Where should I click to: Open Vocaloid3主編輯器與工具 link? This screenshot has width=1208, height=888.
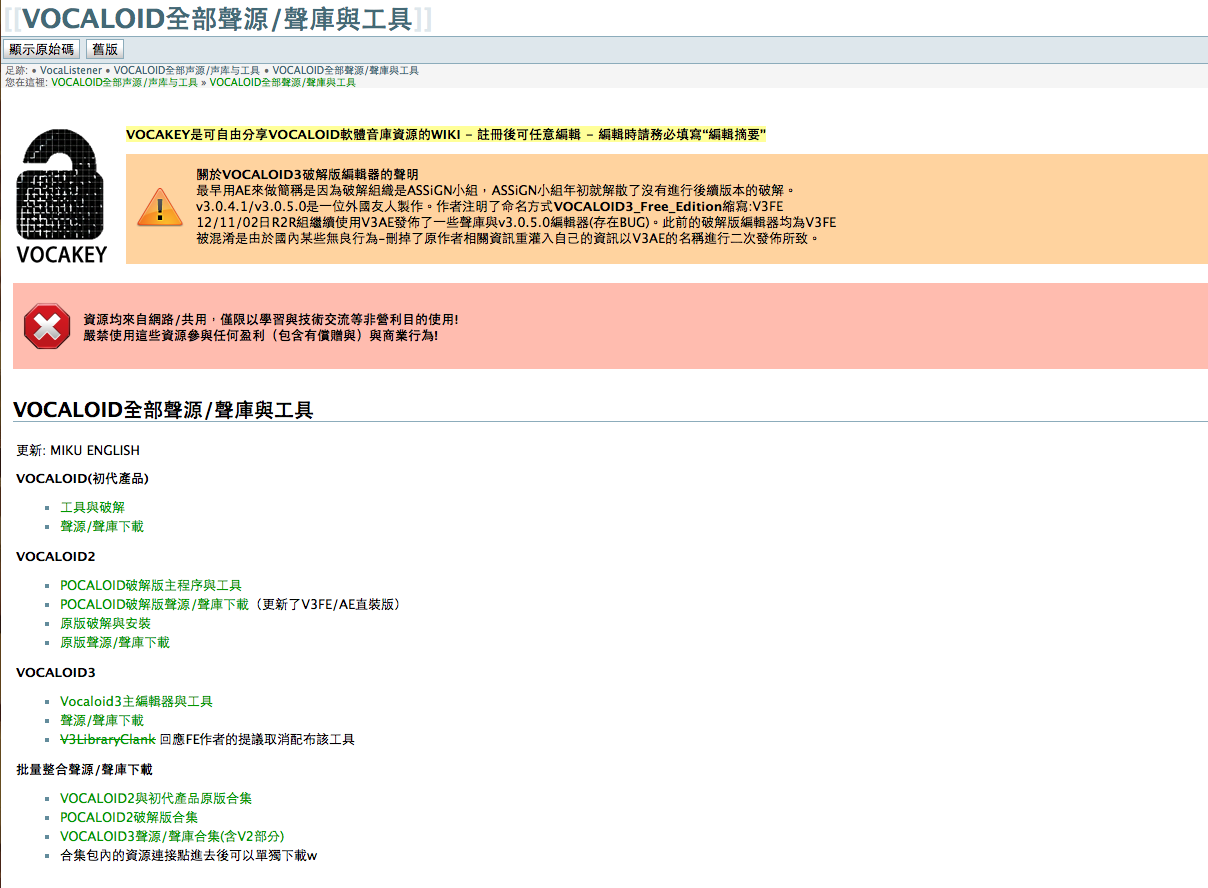tap(136, 701)
